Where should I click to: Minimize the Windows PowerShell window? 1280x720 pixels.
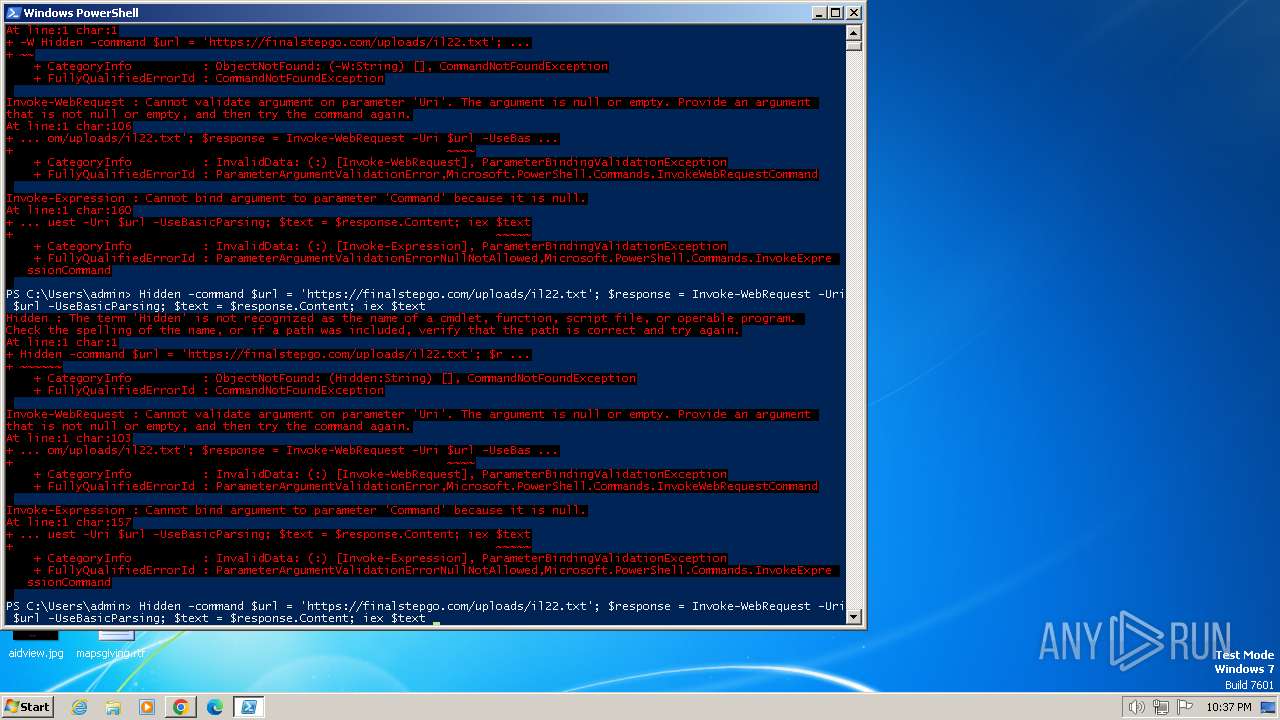point(818,13)
